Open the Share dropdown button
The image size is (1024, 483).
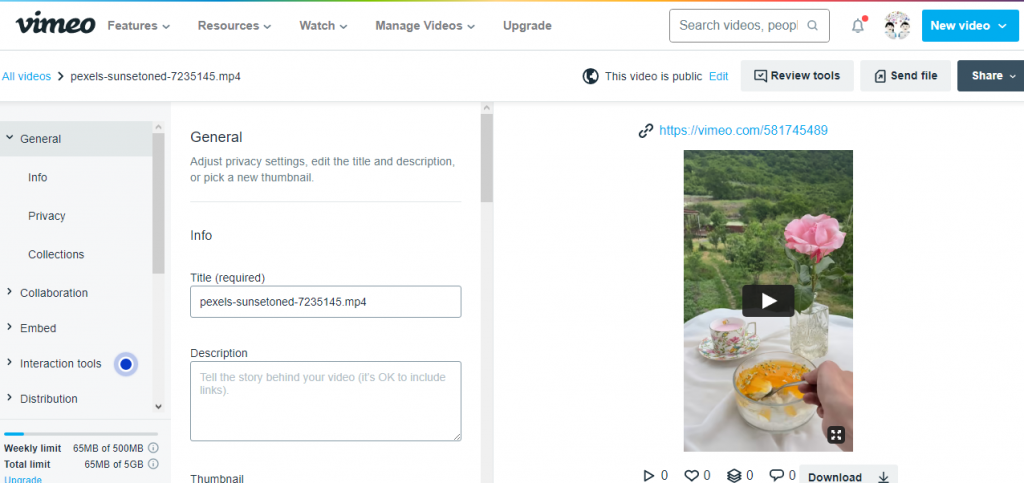pos(991,76)
